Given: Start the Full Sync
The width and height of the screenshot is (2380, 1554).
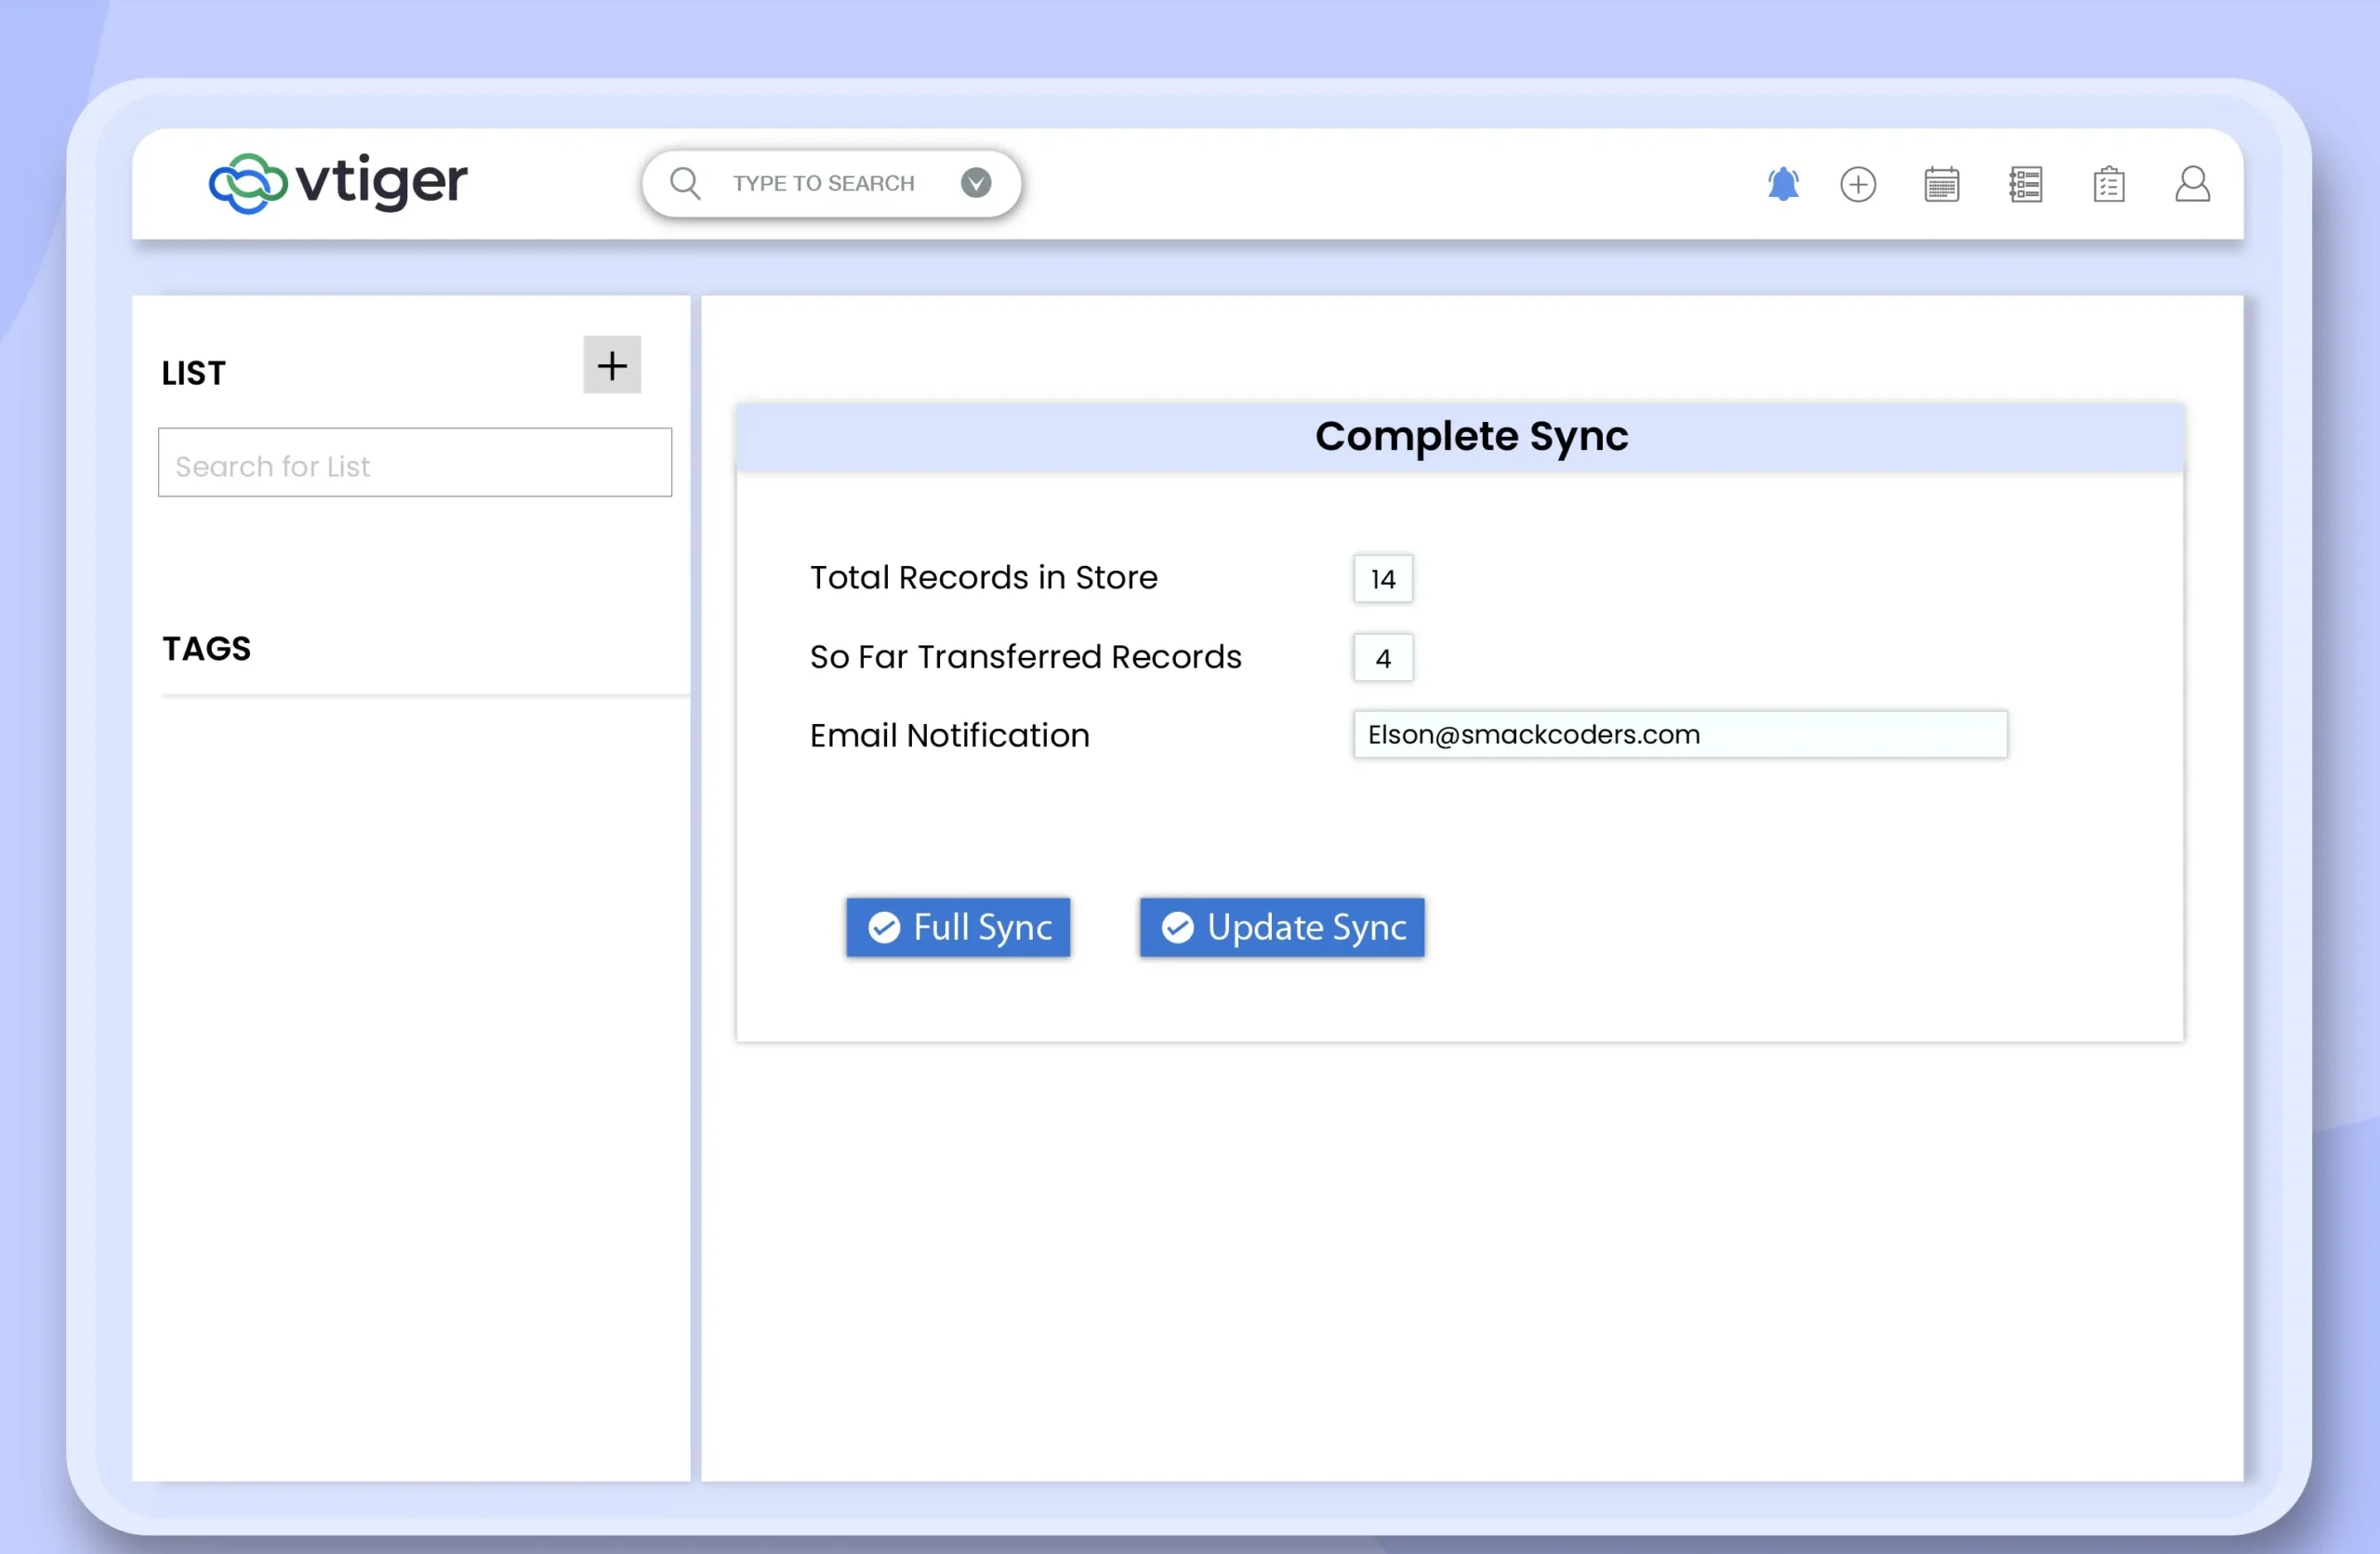Looking at the screenshot, I should [958, 928].
